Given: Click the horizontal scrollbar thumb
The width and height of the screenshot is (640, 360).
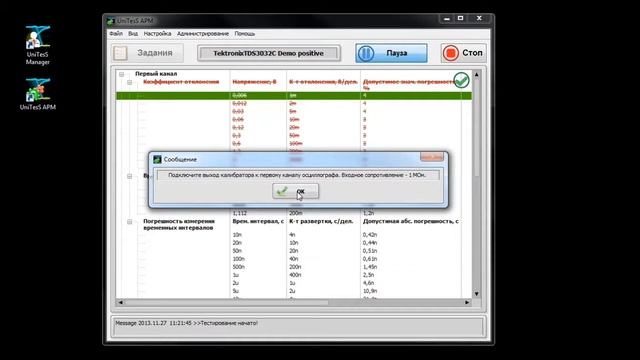Looking at the screenshot, I should tap(226, 302).
